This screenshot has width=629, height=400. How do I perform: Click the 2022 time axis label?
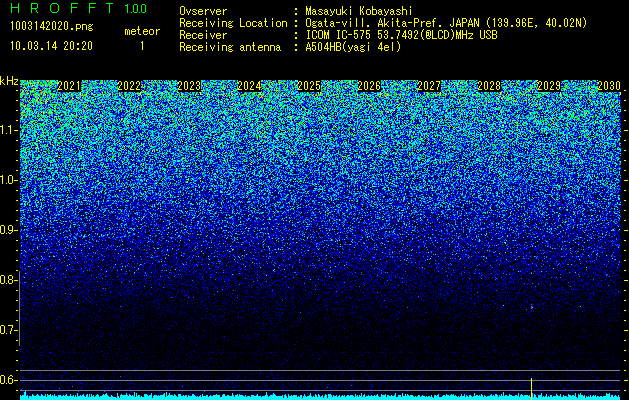coord(129,86)
